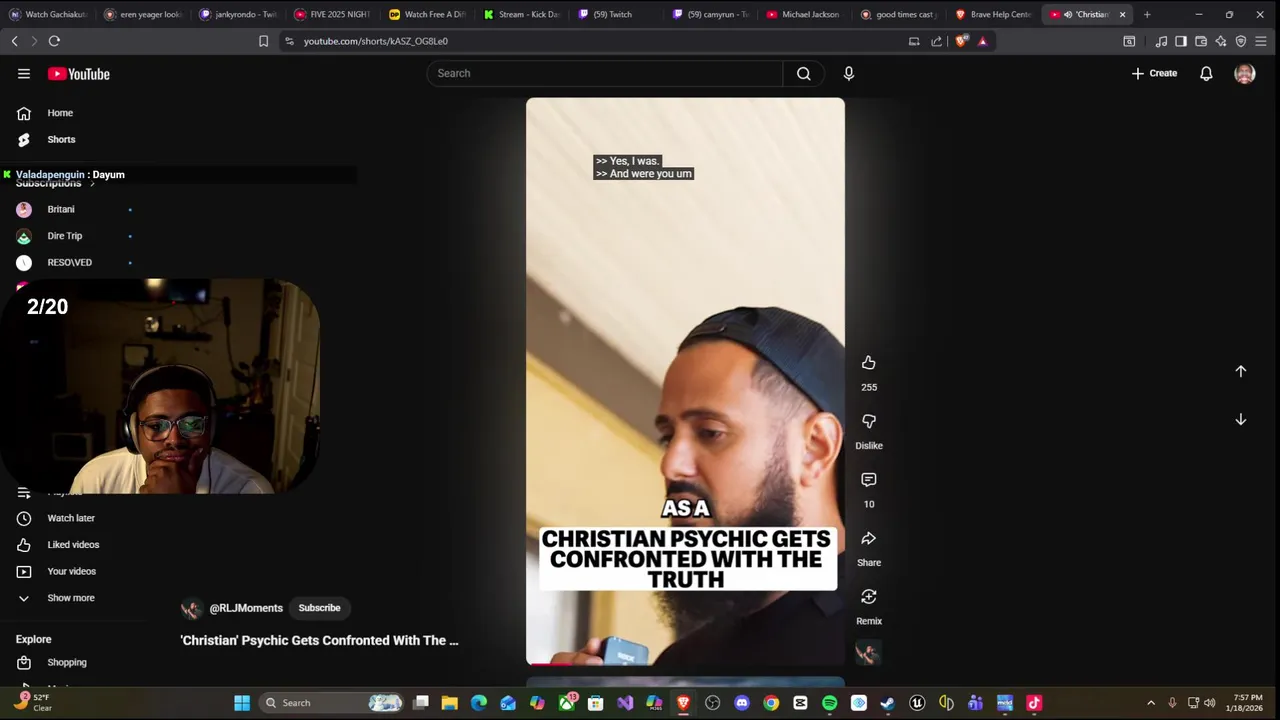Dislike the Shorts video

[868, 422]
